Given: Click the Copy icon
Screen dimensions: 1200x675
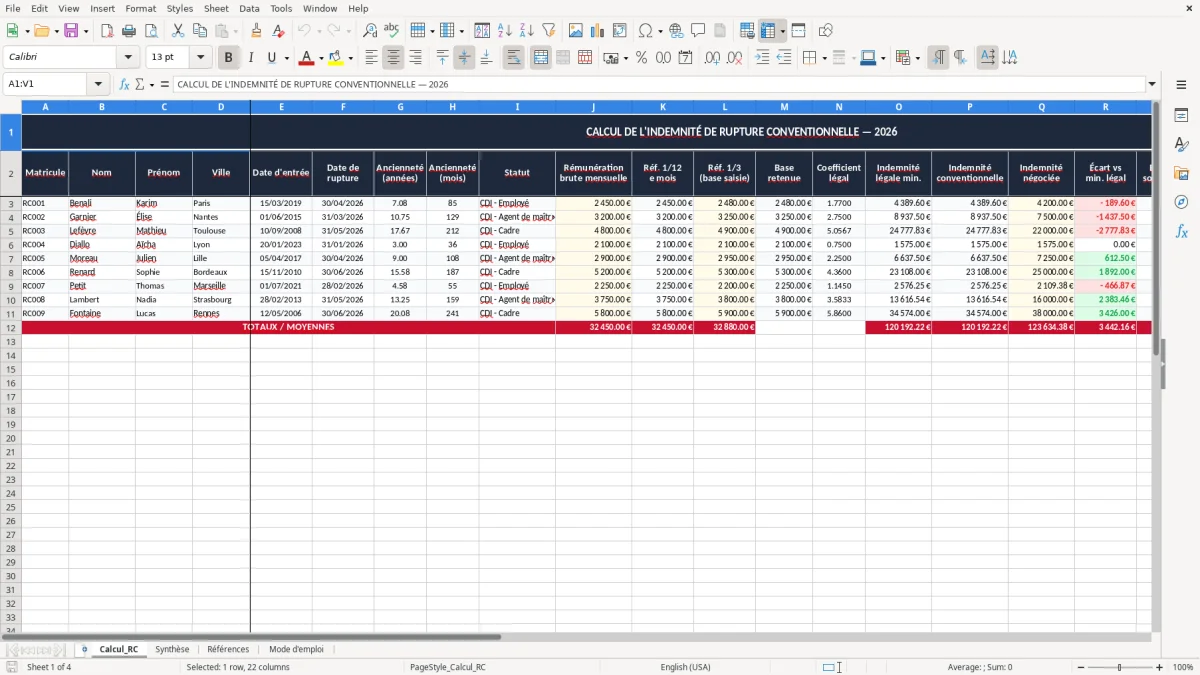Looking at the screenshot, I should [x=200, y=31].
